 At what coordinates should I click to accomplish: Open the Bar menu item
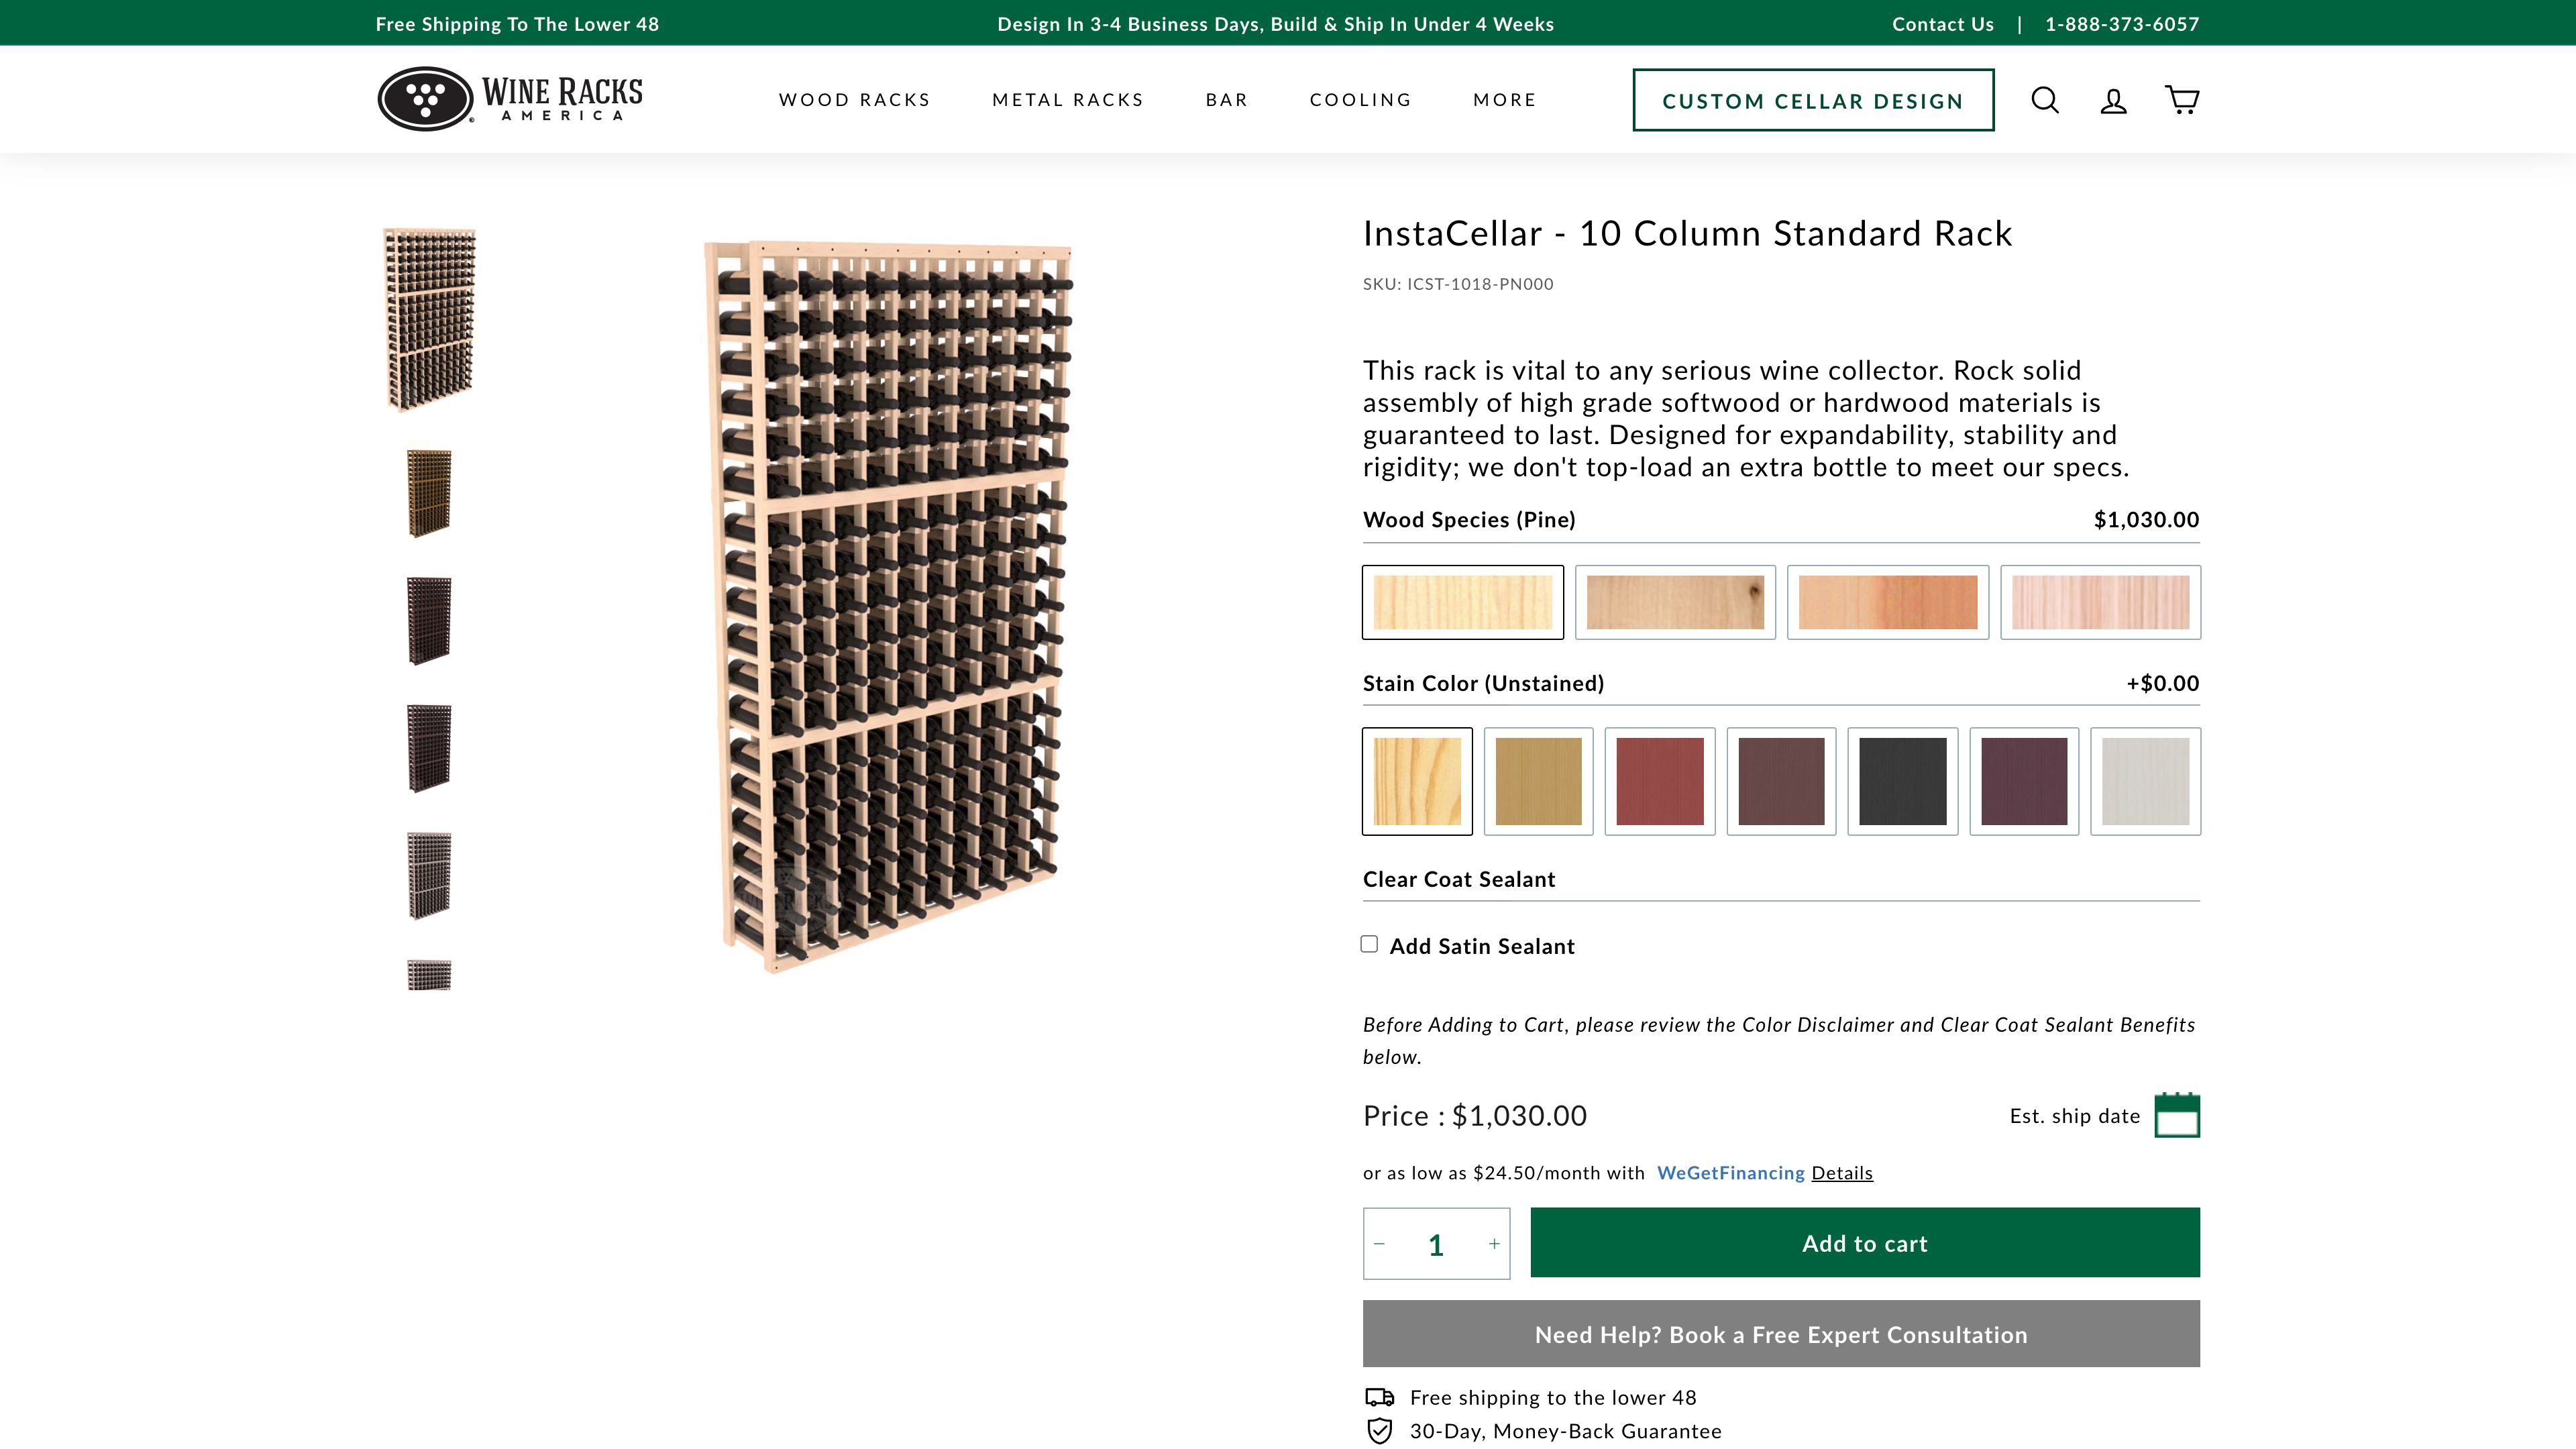[x=1226, y=99]
